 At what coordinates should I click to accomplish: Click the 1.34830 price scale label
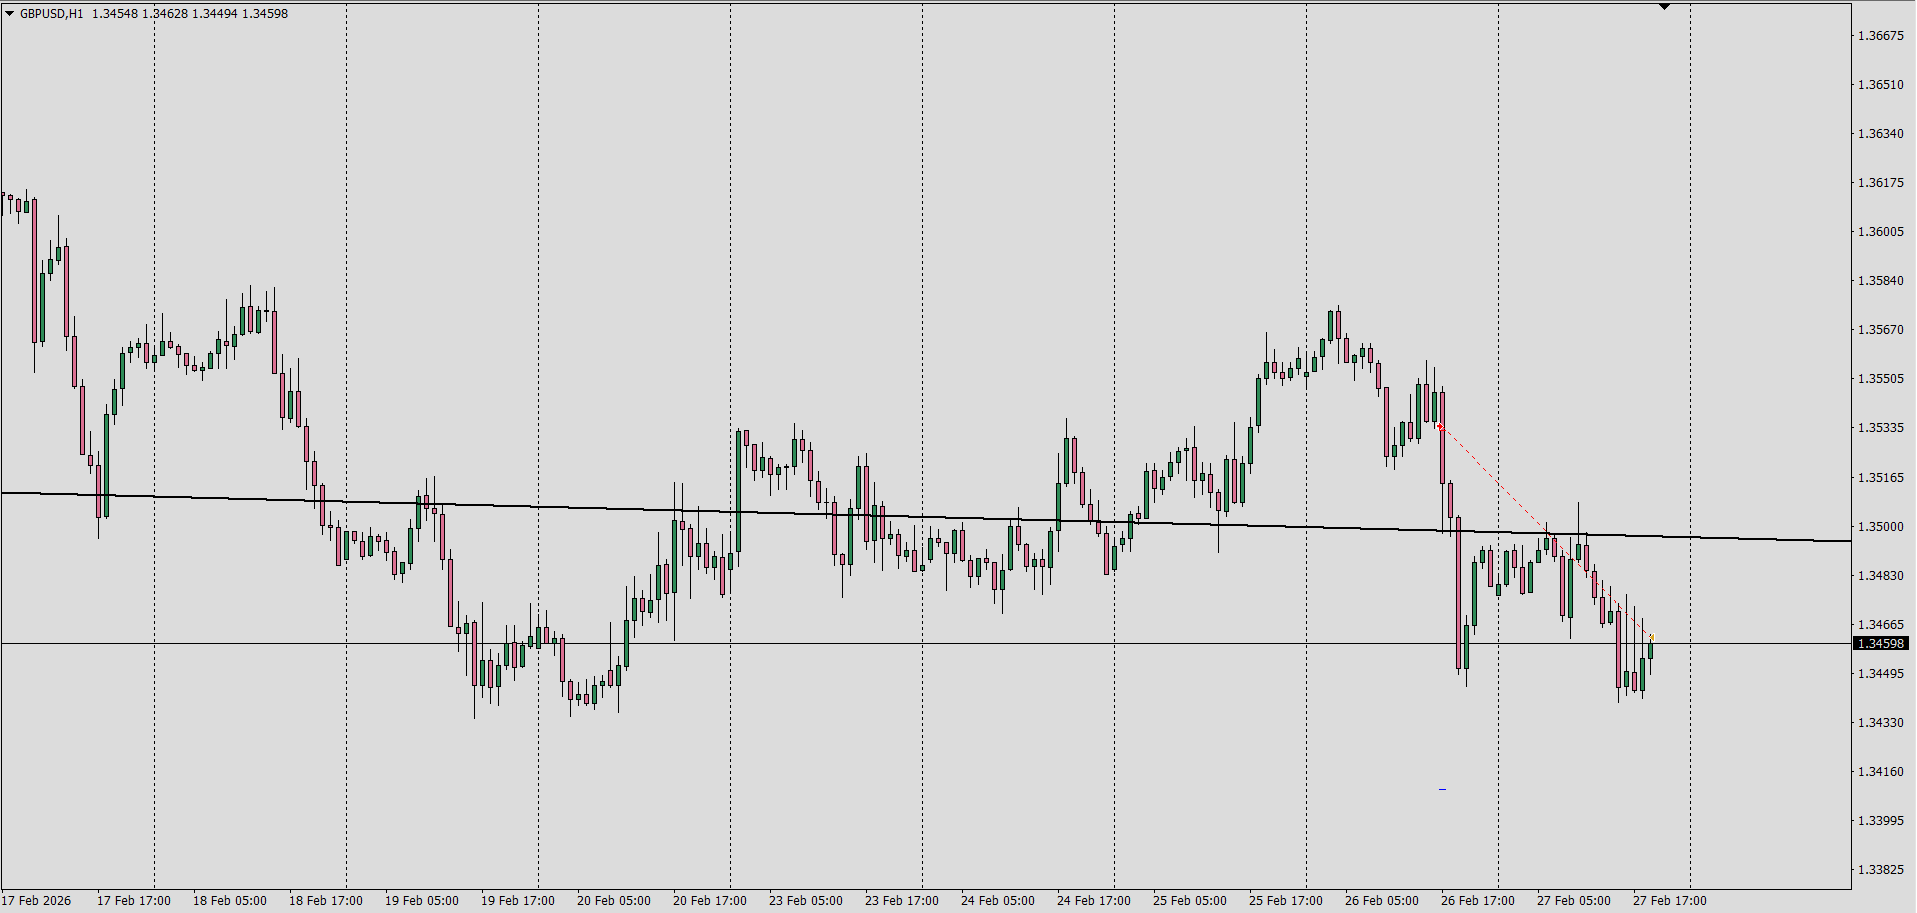pyautogui.click(x=1881, y=576)
